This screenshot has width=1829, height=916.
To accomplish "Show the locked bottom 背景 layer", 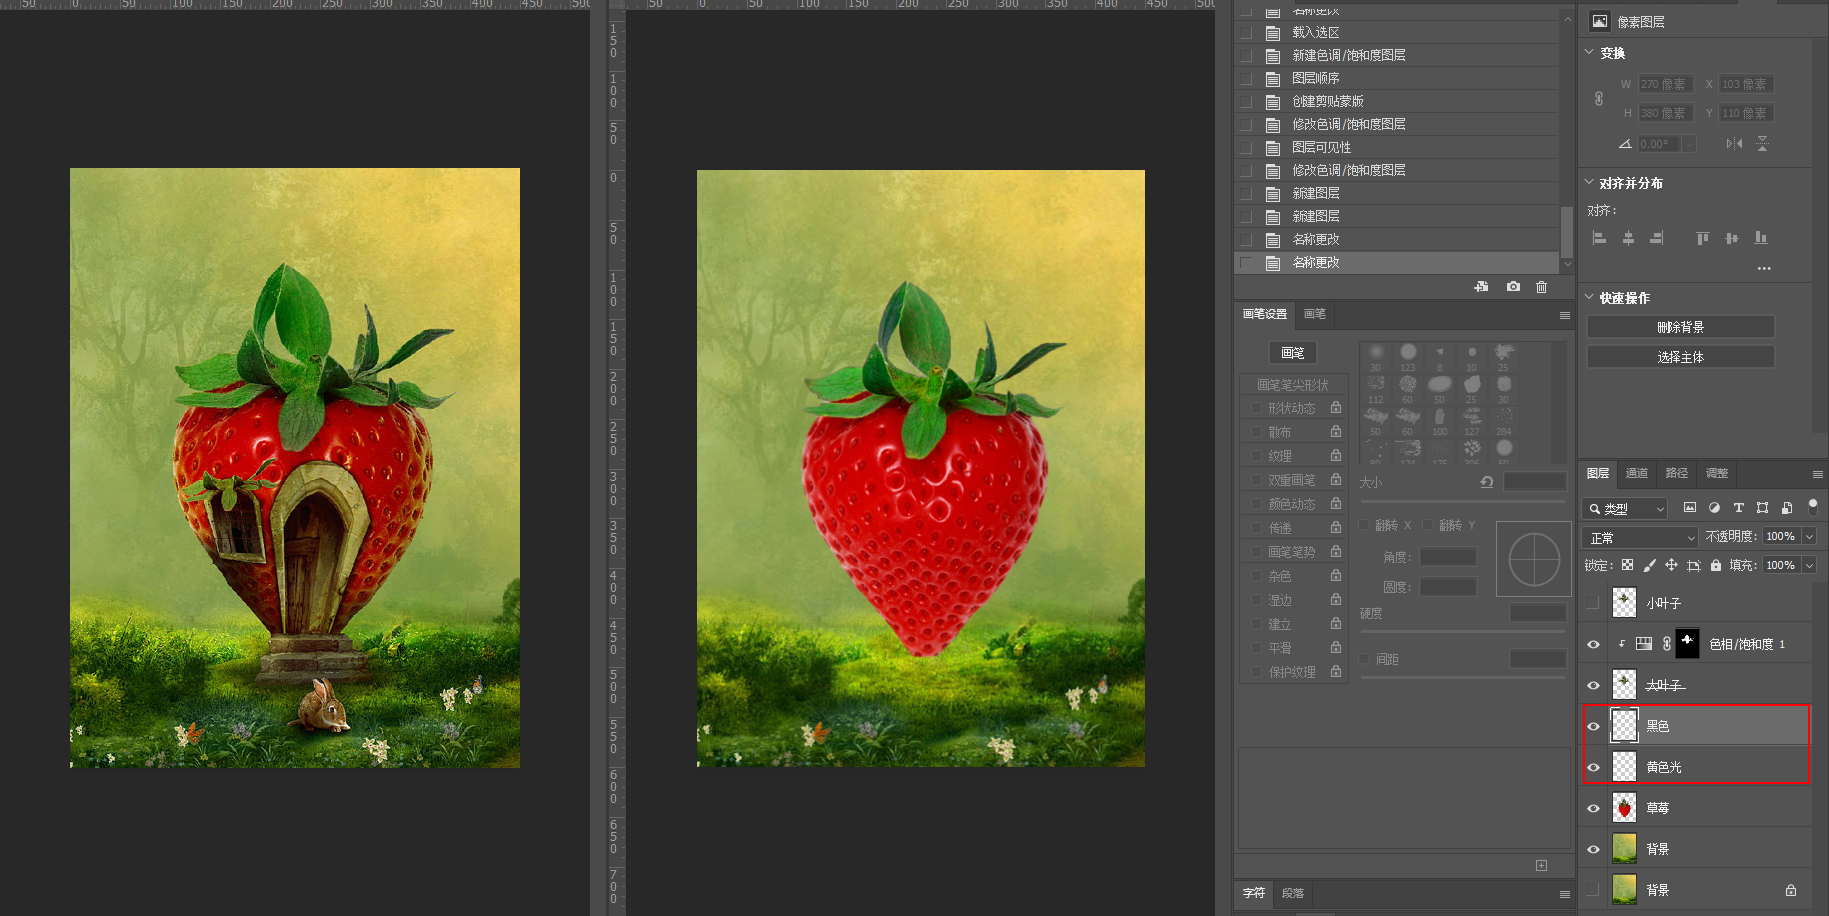I will coord(1593,890).
